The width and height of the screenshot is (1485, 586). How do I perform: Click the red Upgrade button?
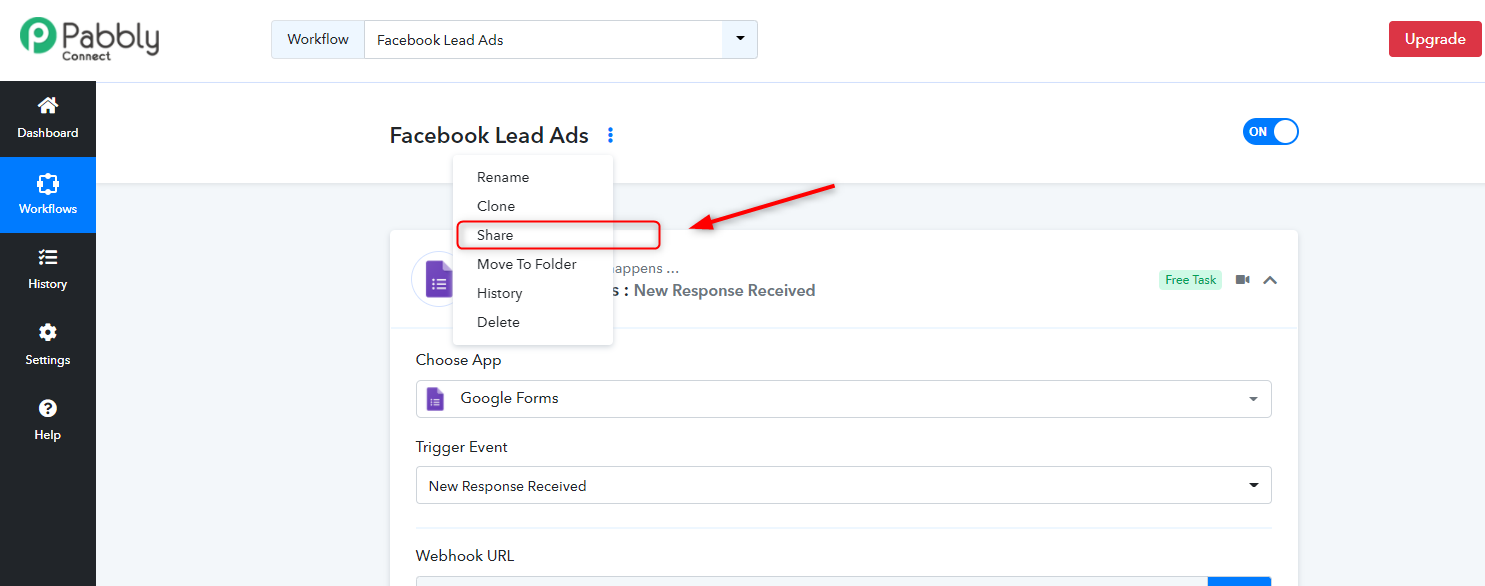point(1435,39)
